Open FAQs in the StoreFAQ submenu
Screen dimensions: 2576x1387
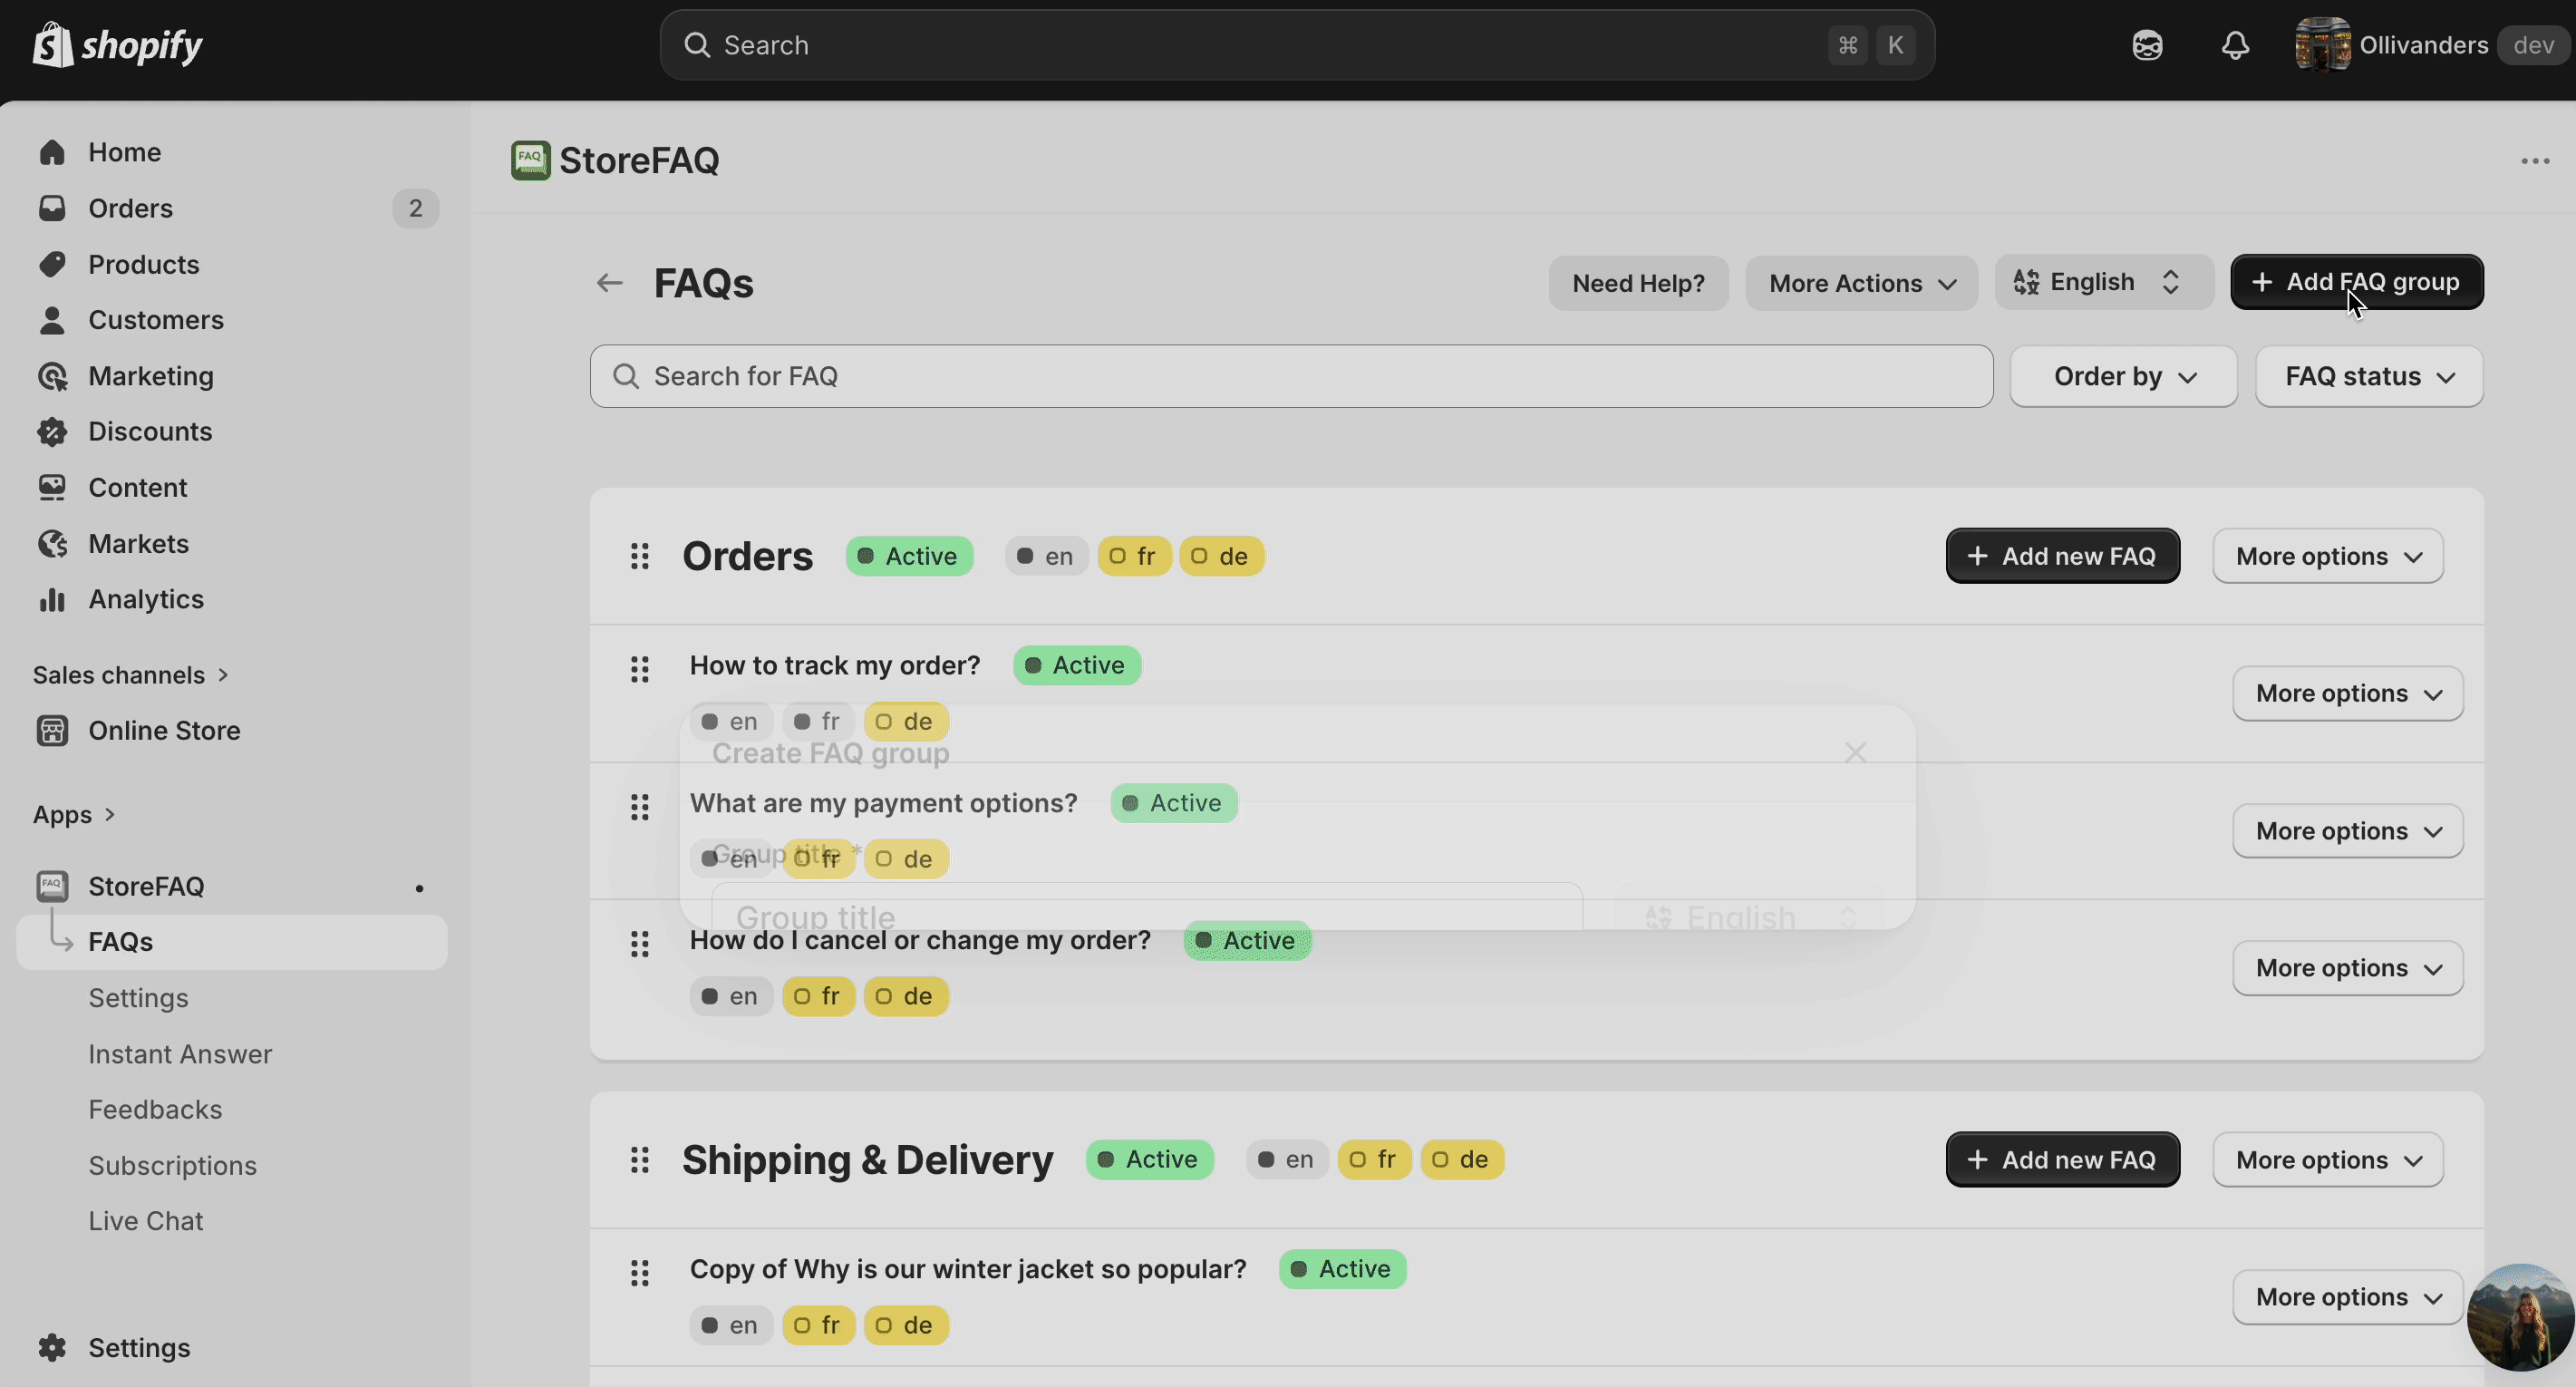[232, 942]
